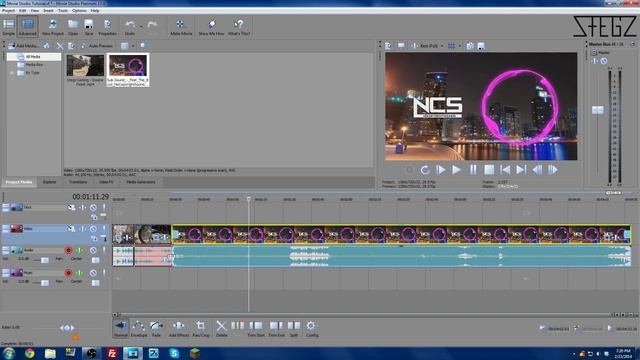Adjust the Audio track volume slider
Image resolution: width=640 pixels, height=360 pixels.
44,260
